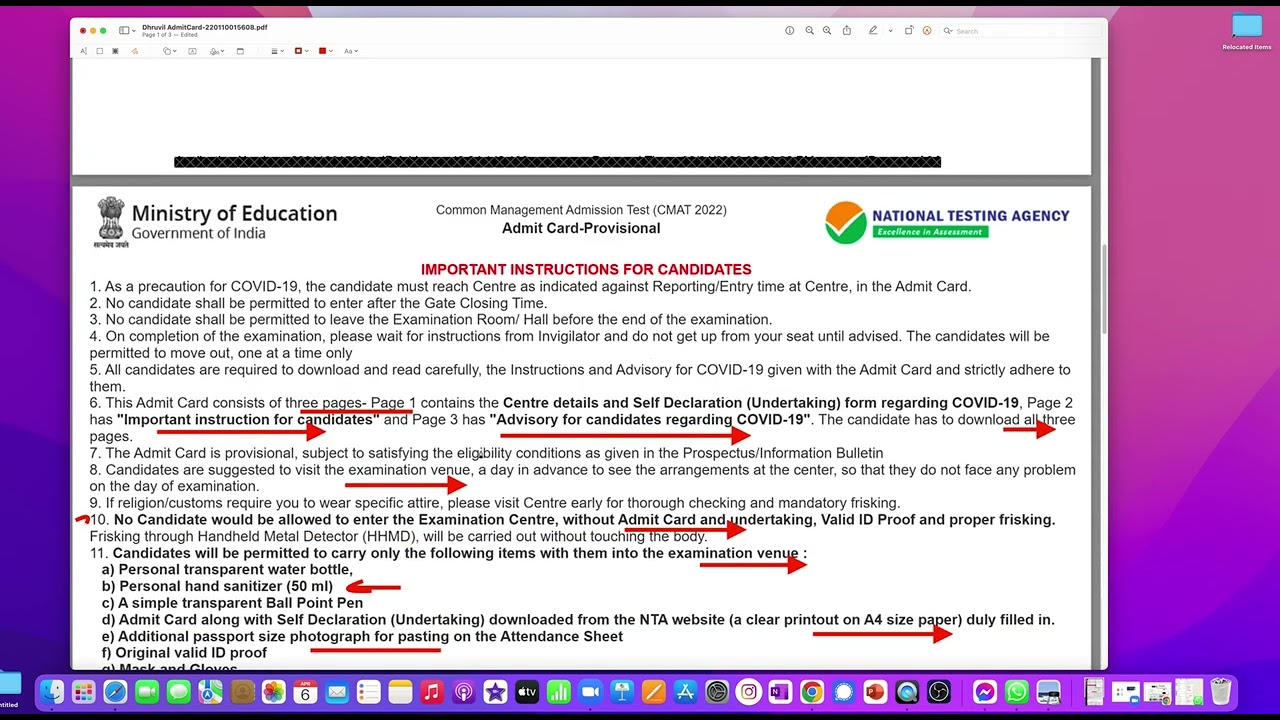Select the Redact tool in markup bar
Screen dimensions: 1280x720
pyautogui.click(x=115, y=51)
